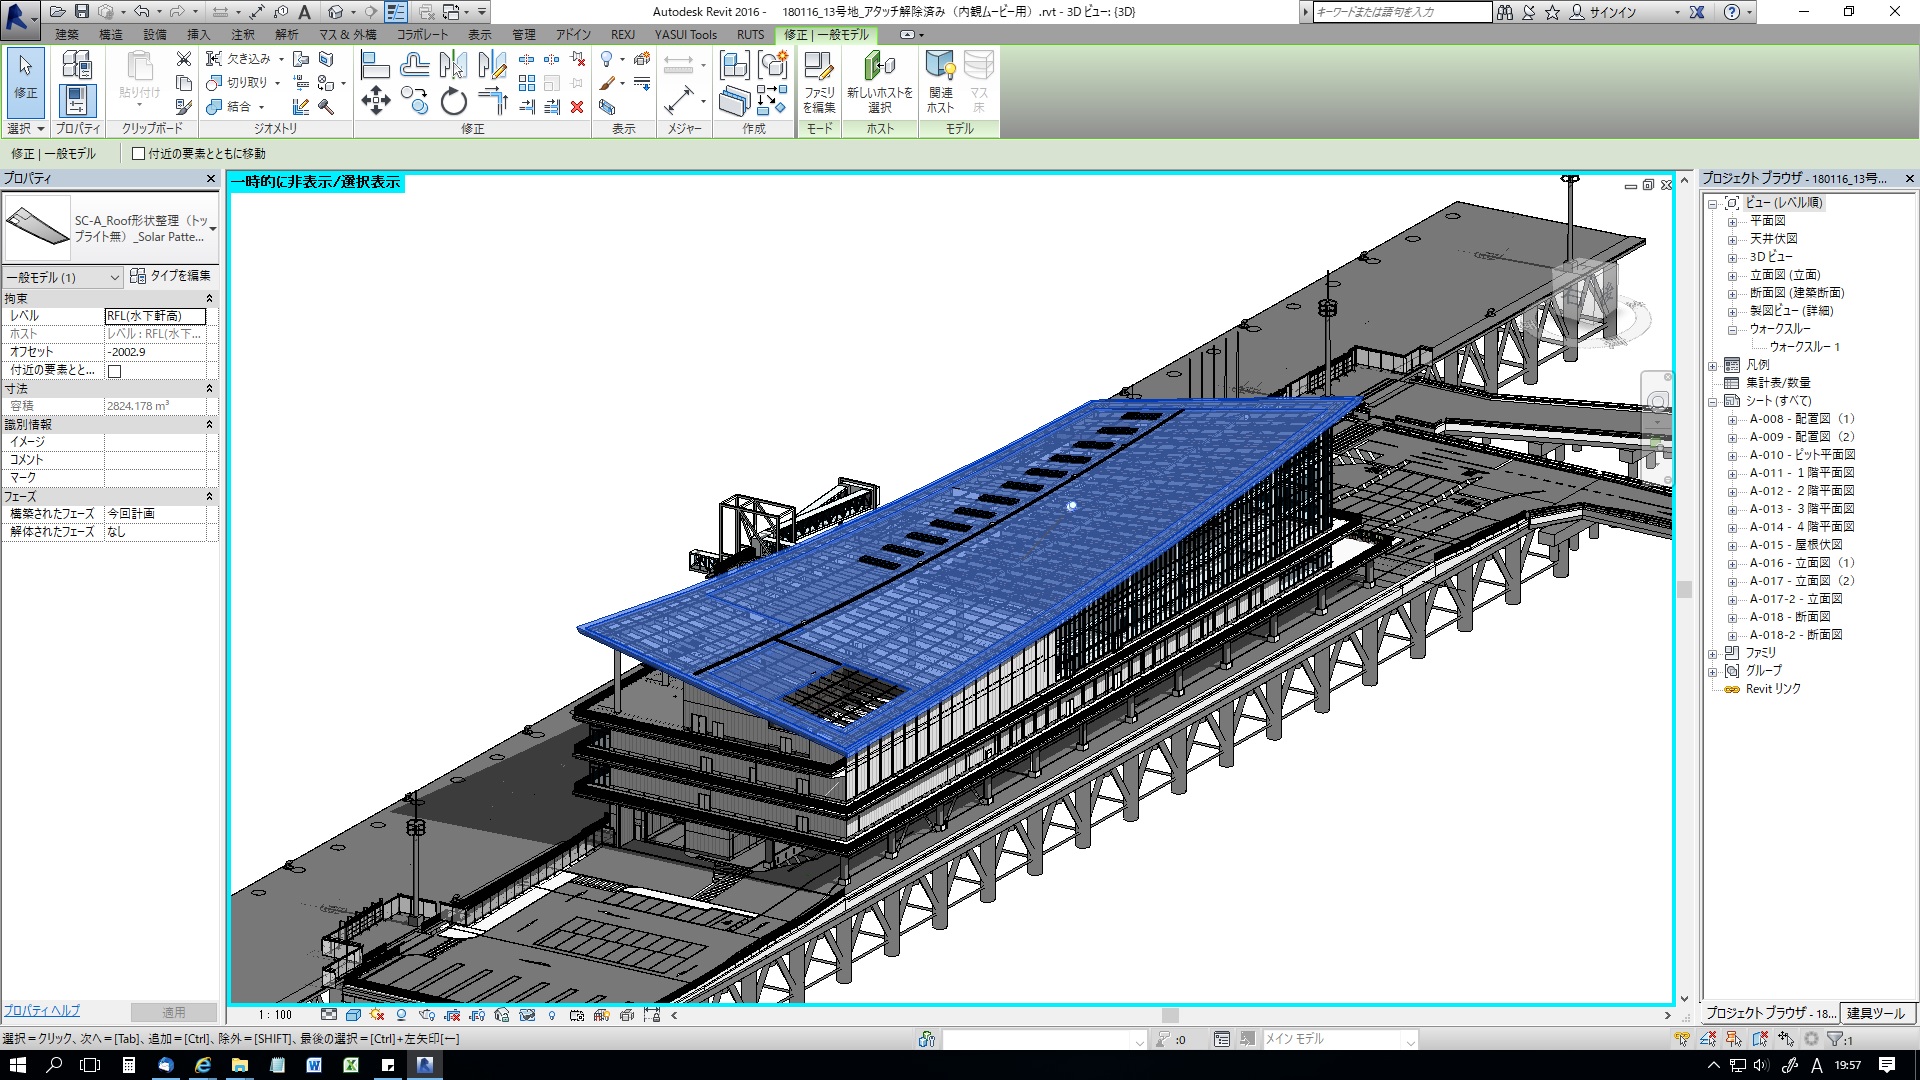Viewport: 1920px width, 1080px height.
Task: Toggle Crop View icon in view control bar
Action: pyautogui.click(x=452, y=1015)
